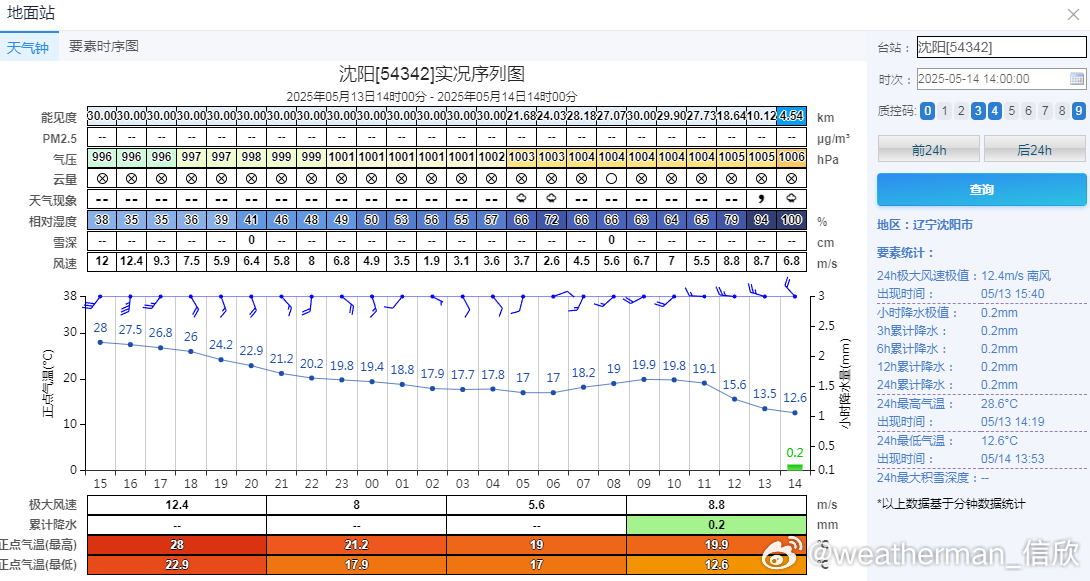The height and width of the screenshot is (581, 1090).
Task: Click the 累计降水 cell showing 0.2
Action: [x=716, y=525]
